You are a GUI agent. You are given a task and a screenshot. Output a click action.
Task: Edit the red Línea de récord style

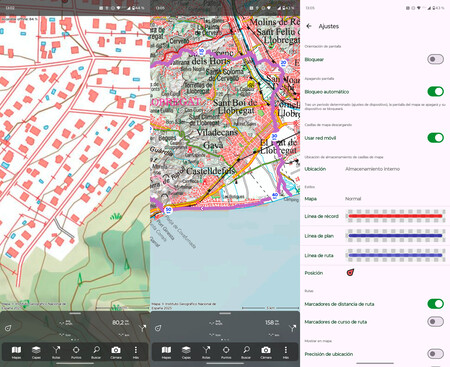(x=395, y=216)
